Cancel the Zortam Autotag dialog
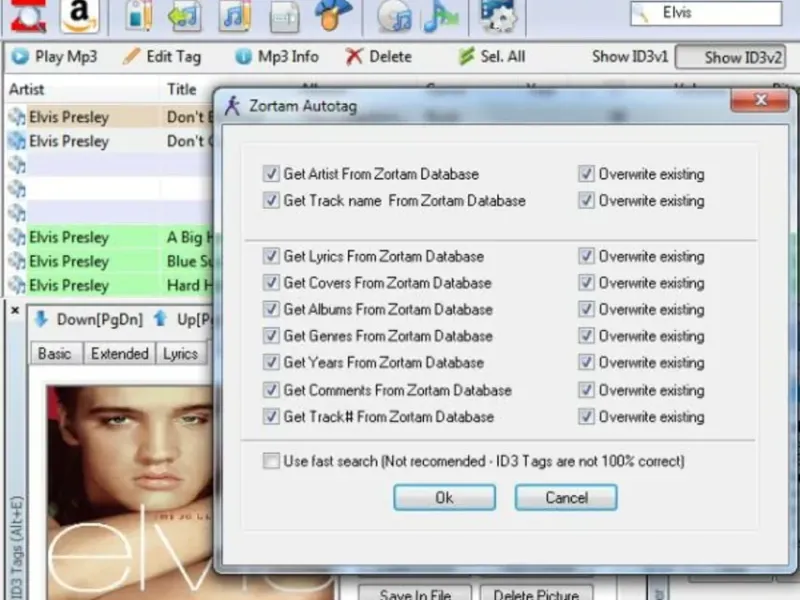The image size is (800, 600). click(566, 497)
